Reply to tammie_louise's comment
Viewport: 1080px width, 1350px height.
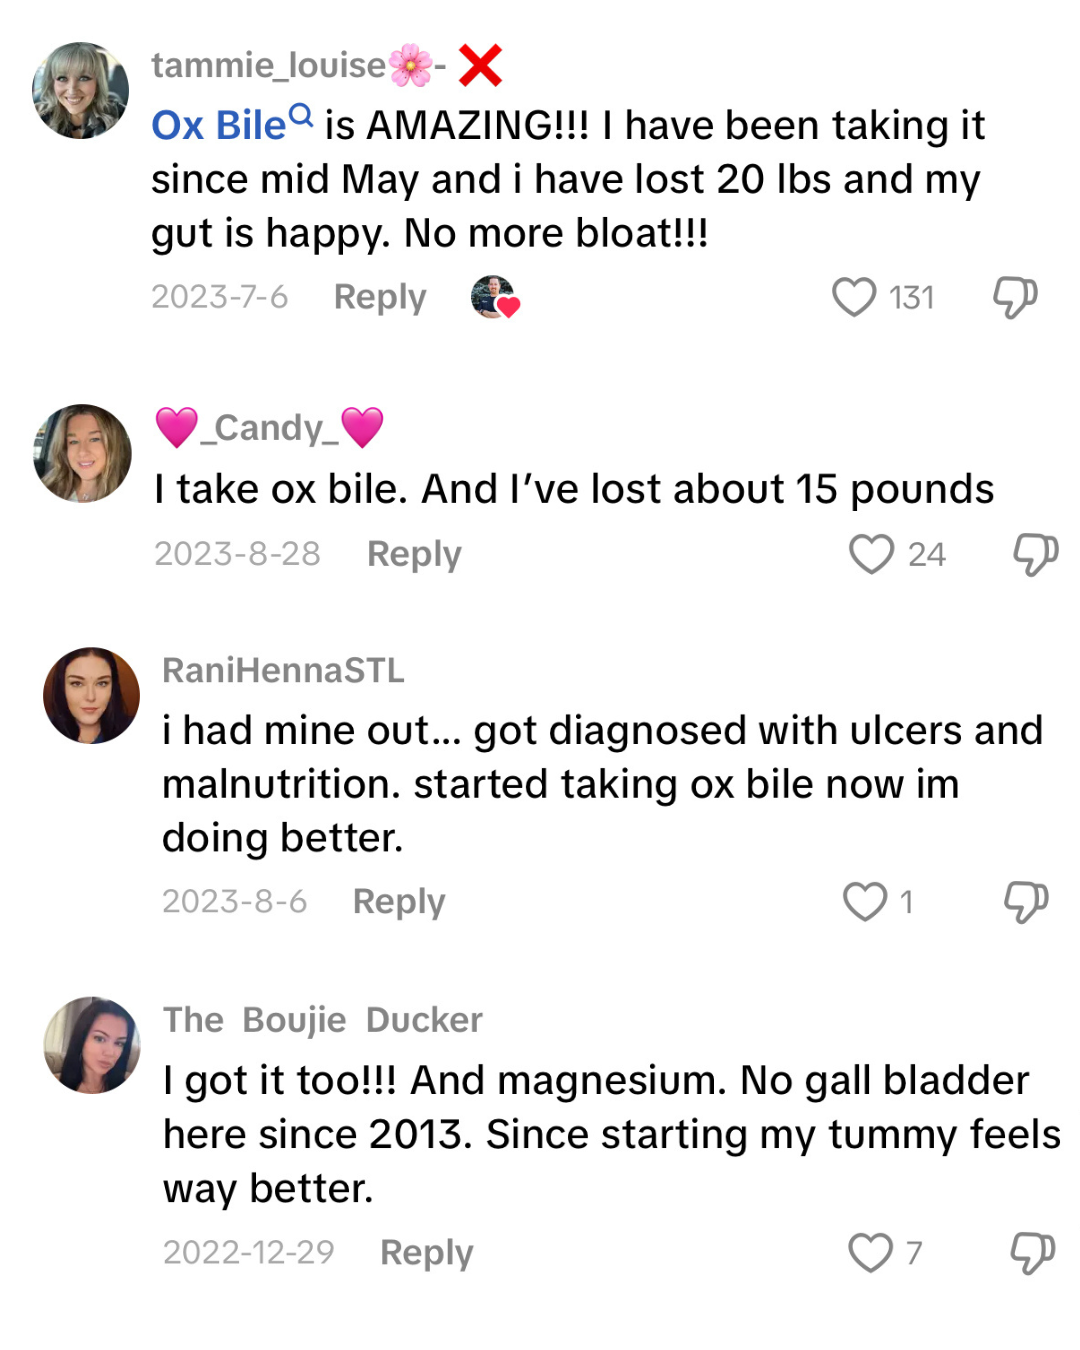(x=380, y=297)
